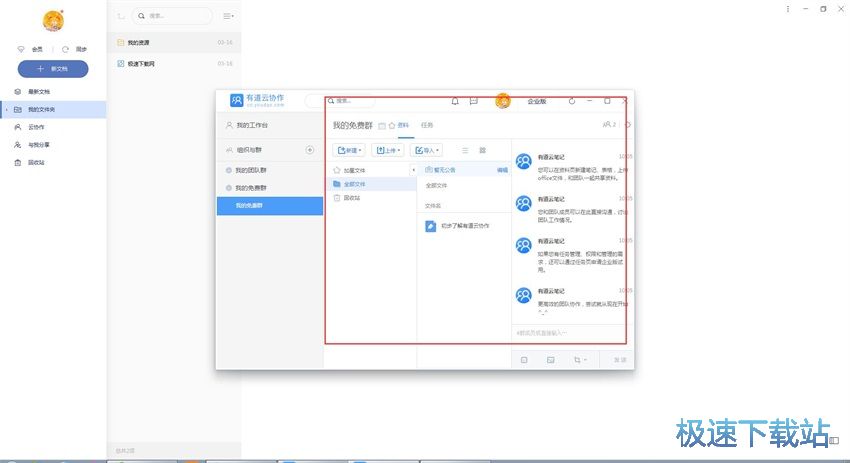The height and width of the screenshot is (463, 850).
Task: Switch to grid view icon
Action: [x=482, y=150]
